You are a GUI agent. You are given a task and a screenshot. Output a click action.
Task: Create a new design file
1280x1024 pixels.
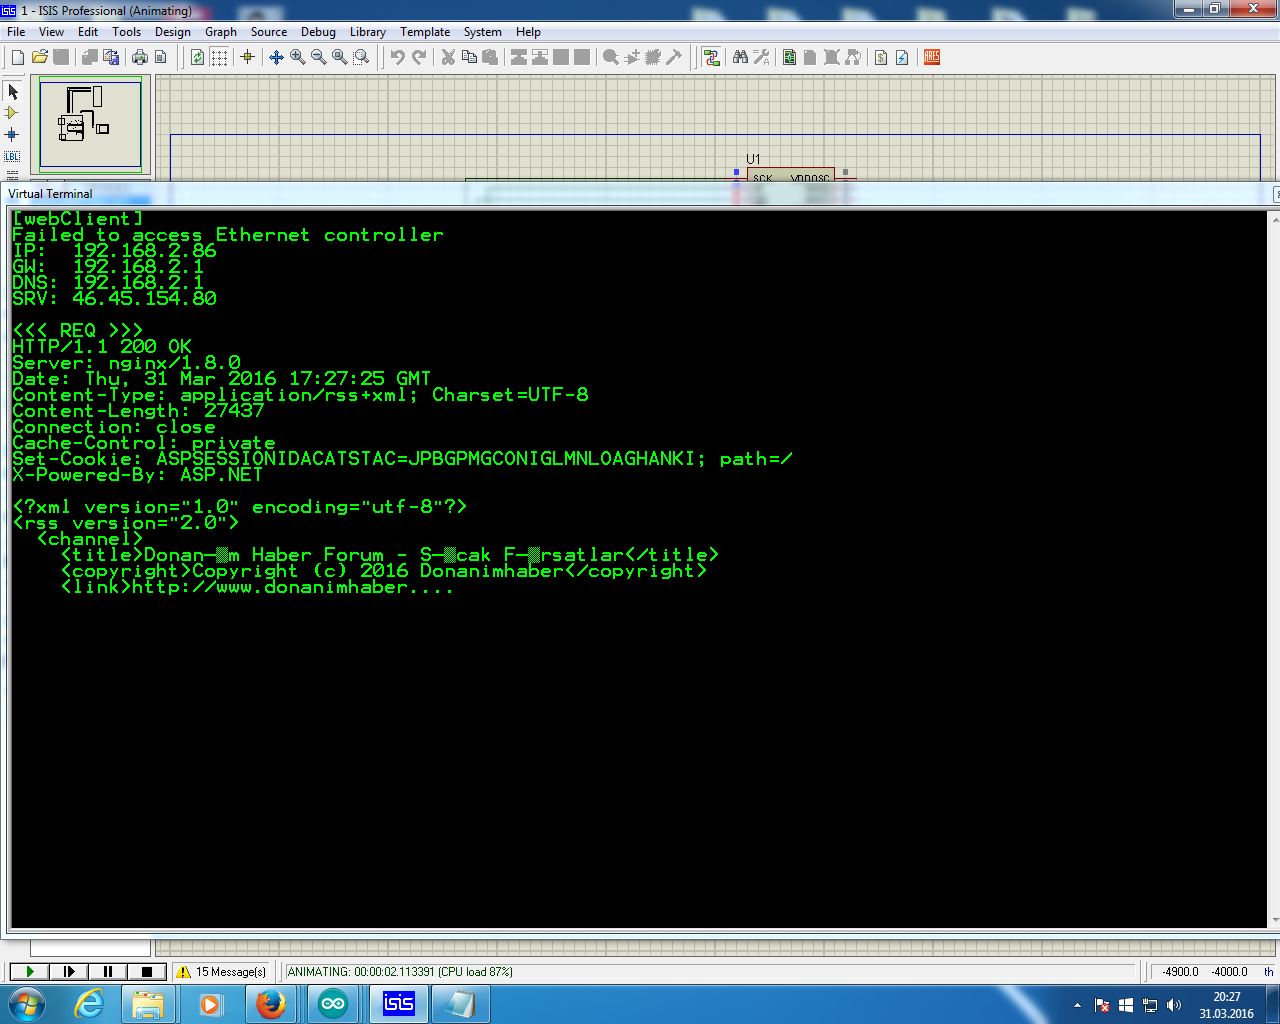[x=18, y=58]
